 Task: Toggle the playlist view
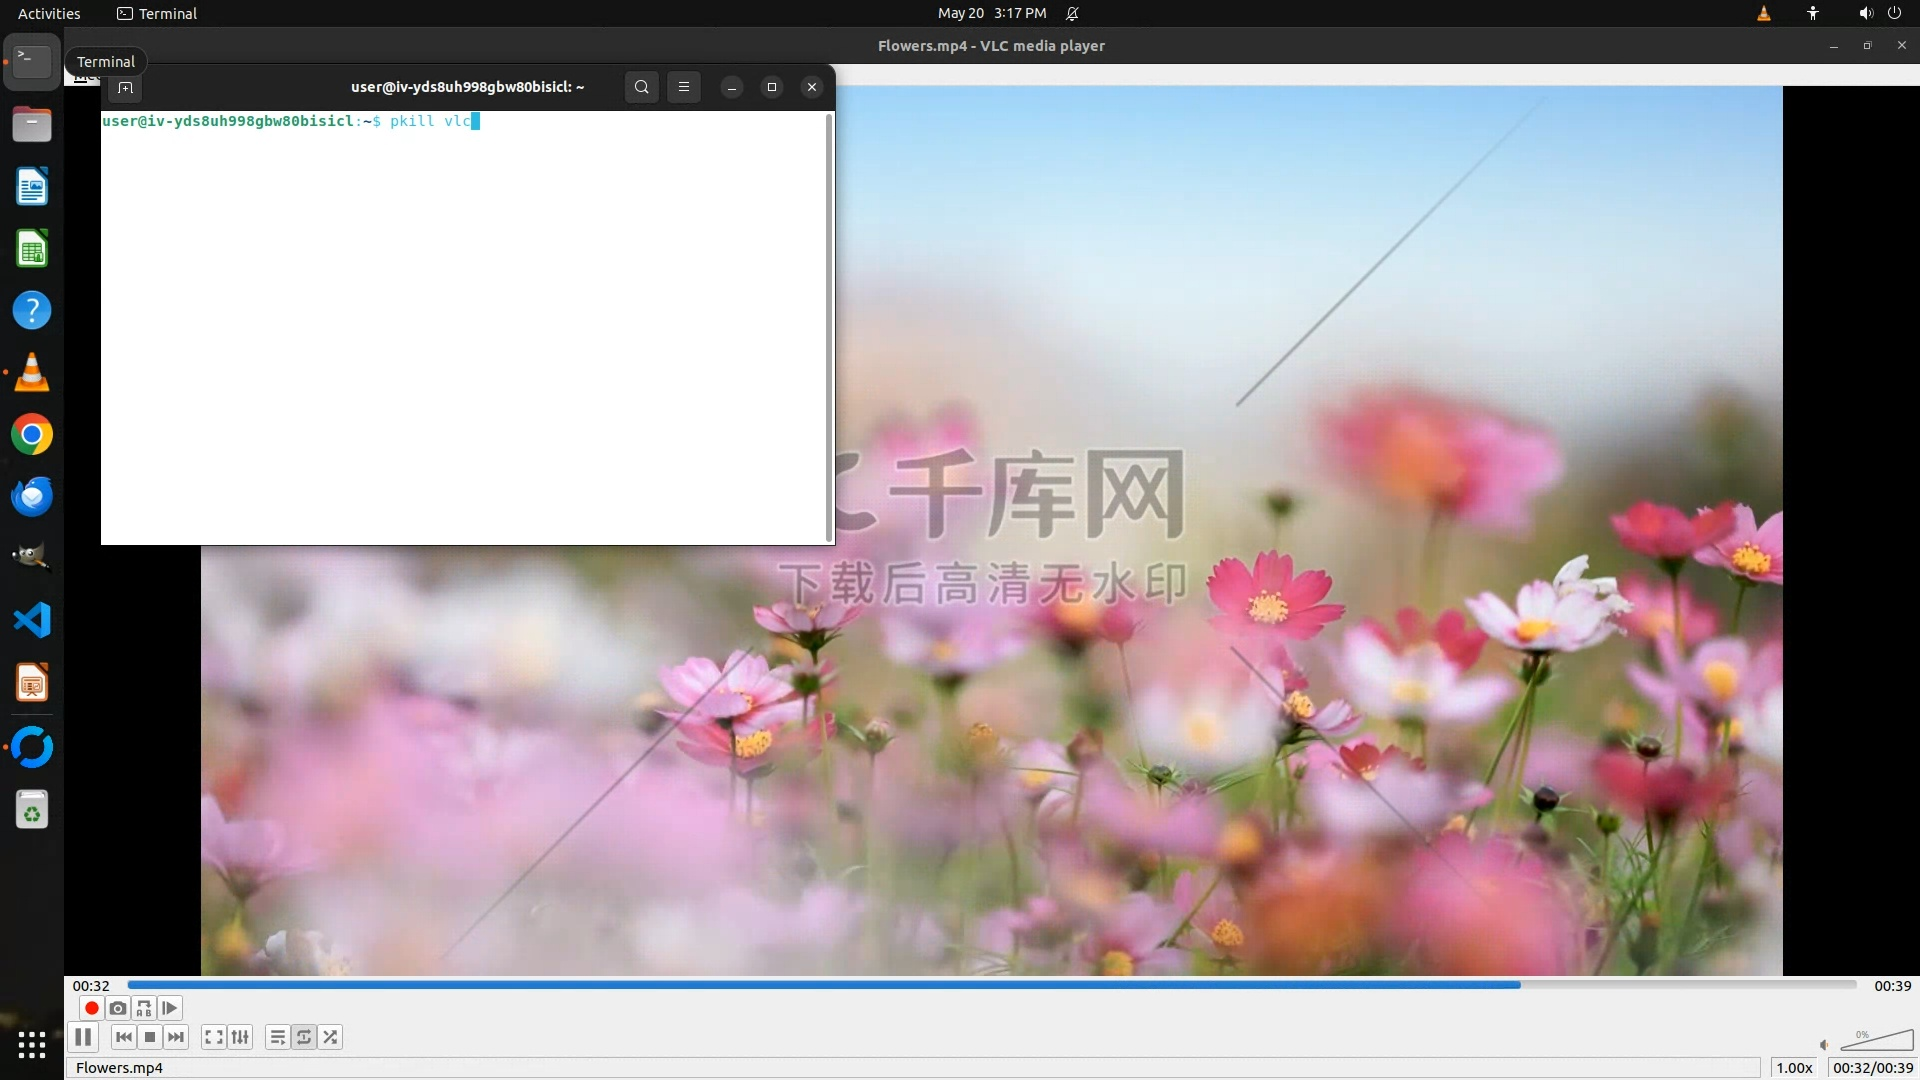coord(278,1037)
